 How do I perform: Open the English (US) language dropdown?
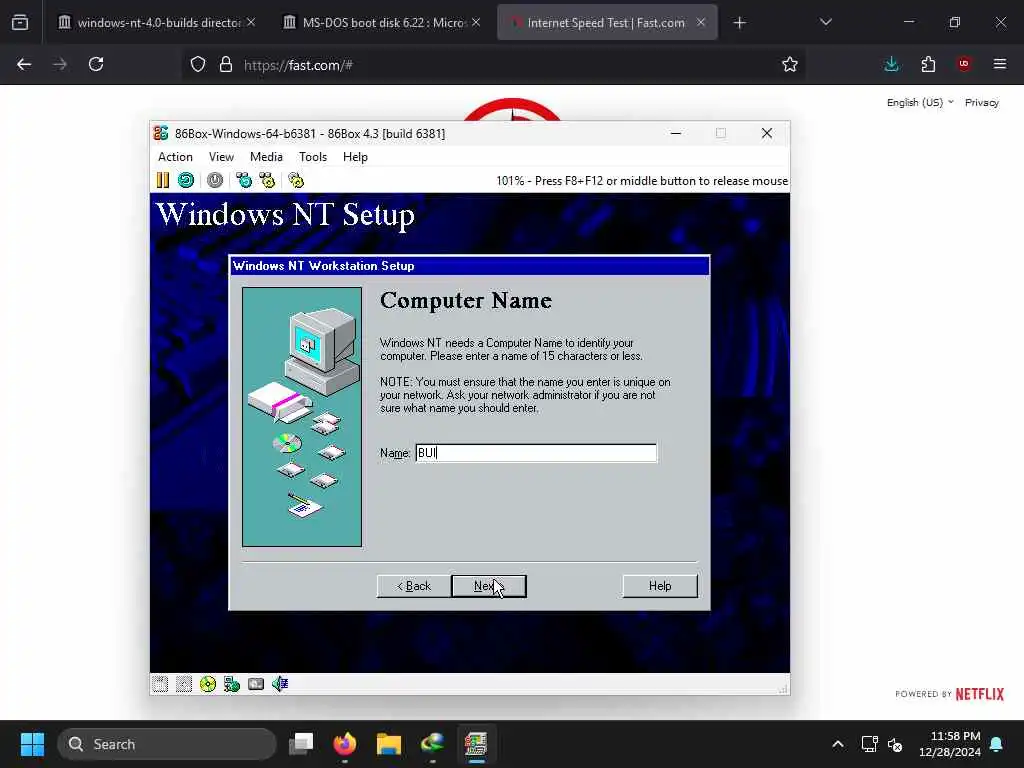tap(920, 103)
